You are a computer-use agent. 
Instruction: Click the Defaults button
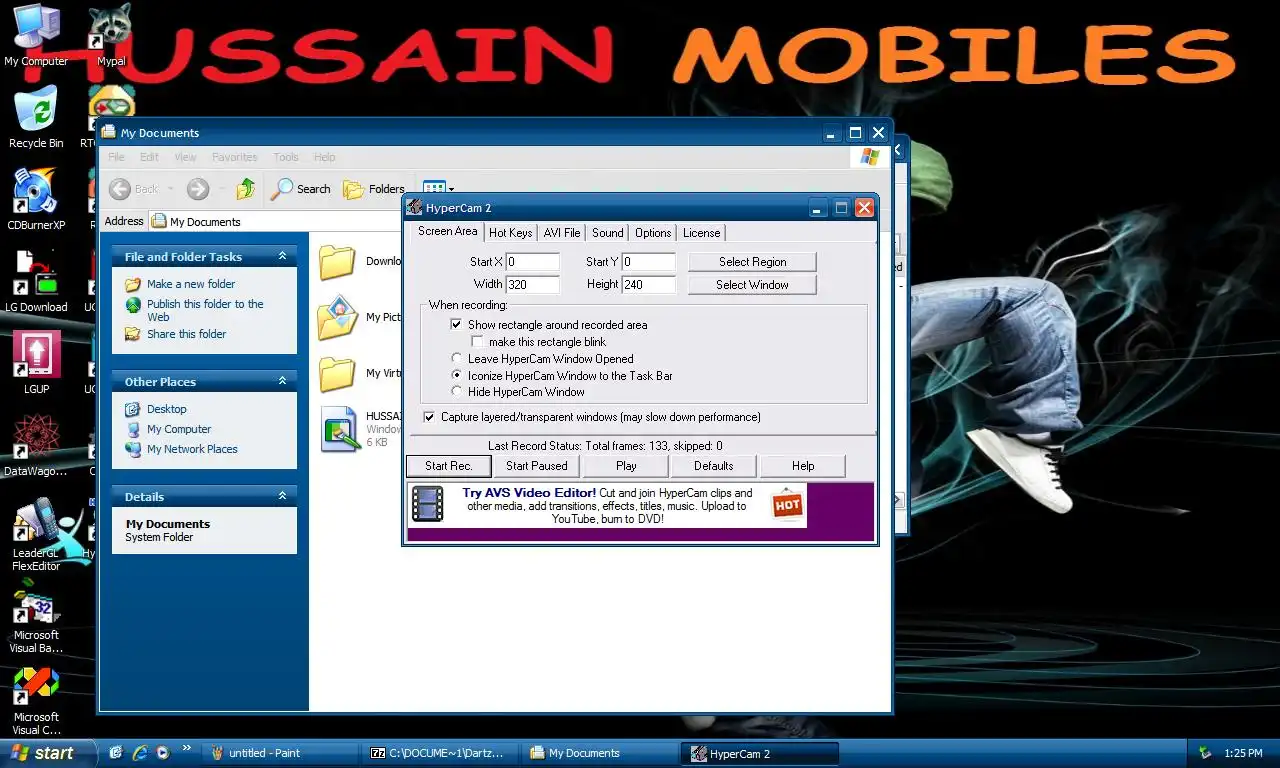click(714, 466)
